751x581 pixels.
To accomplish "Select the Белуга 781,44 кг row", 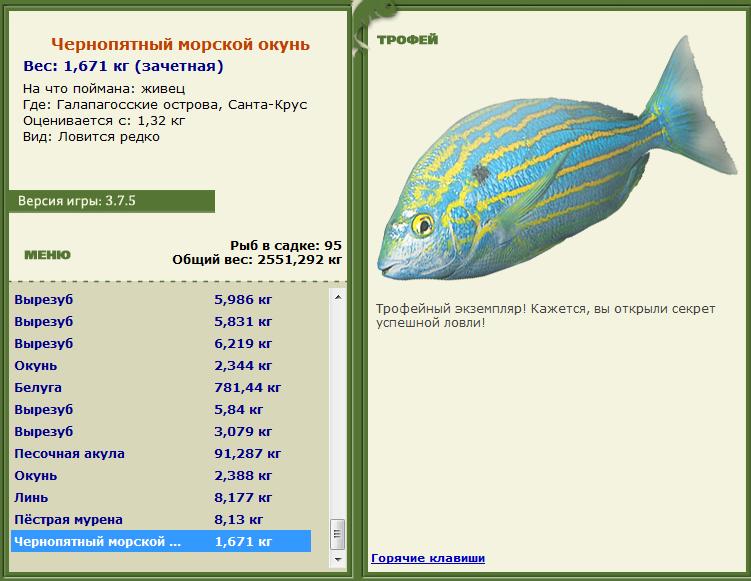I will pos(161,388).
